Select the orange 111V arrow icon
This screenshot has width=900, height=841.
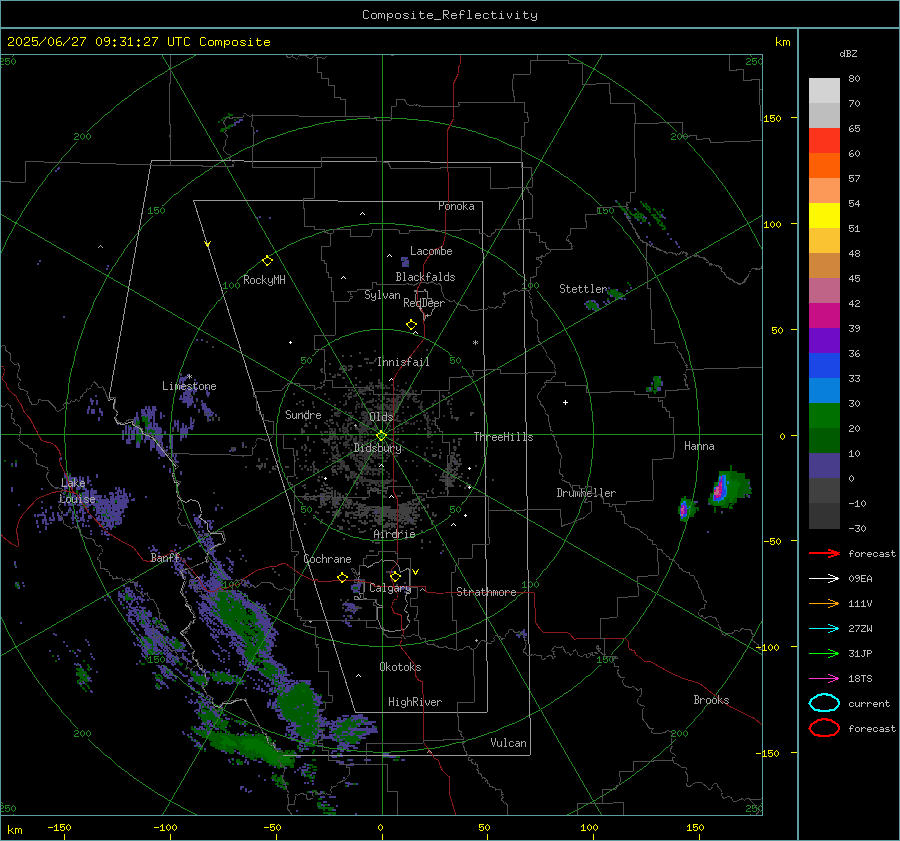point(824,603)
